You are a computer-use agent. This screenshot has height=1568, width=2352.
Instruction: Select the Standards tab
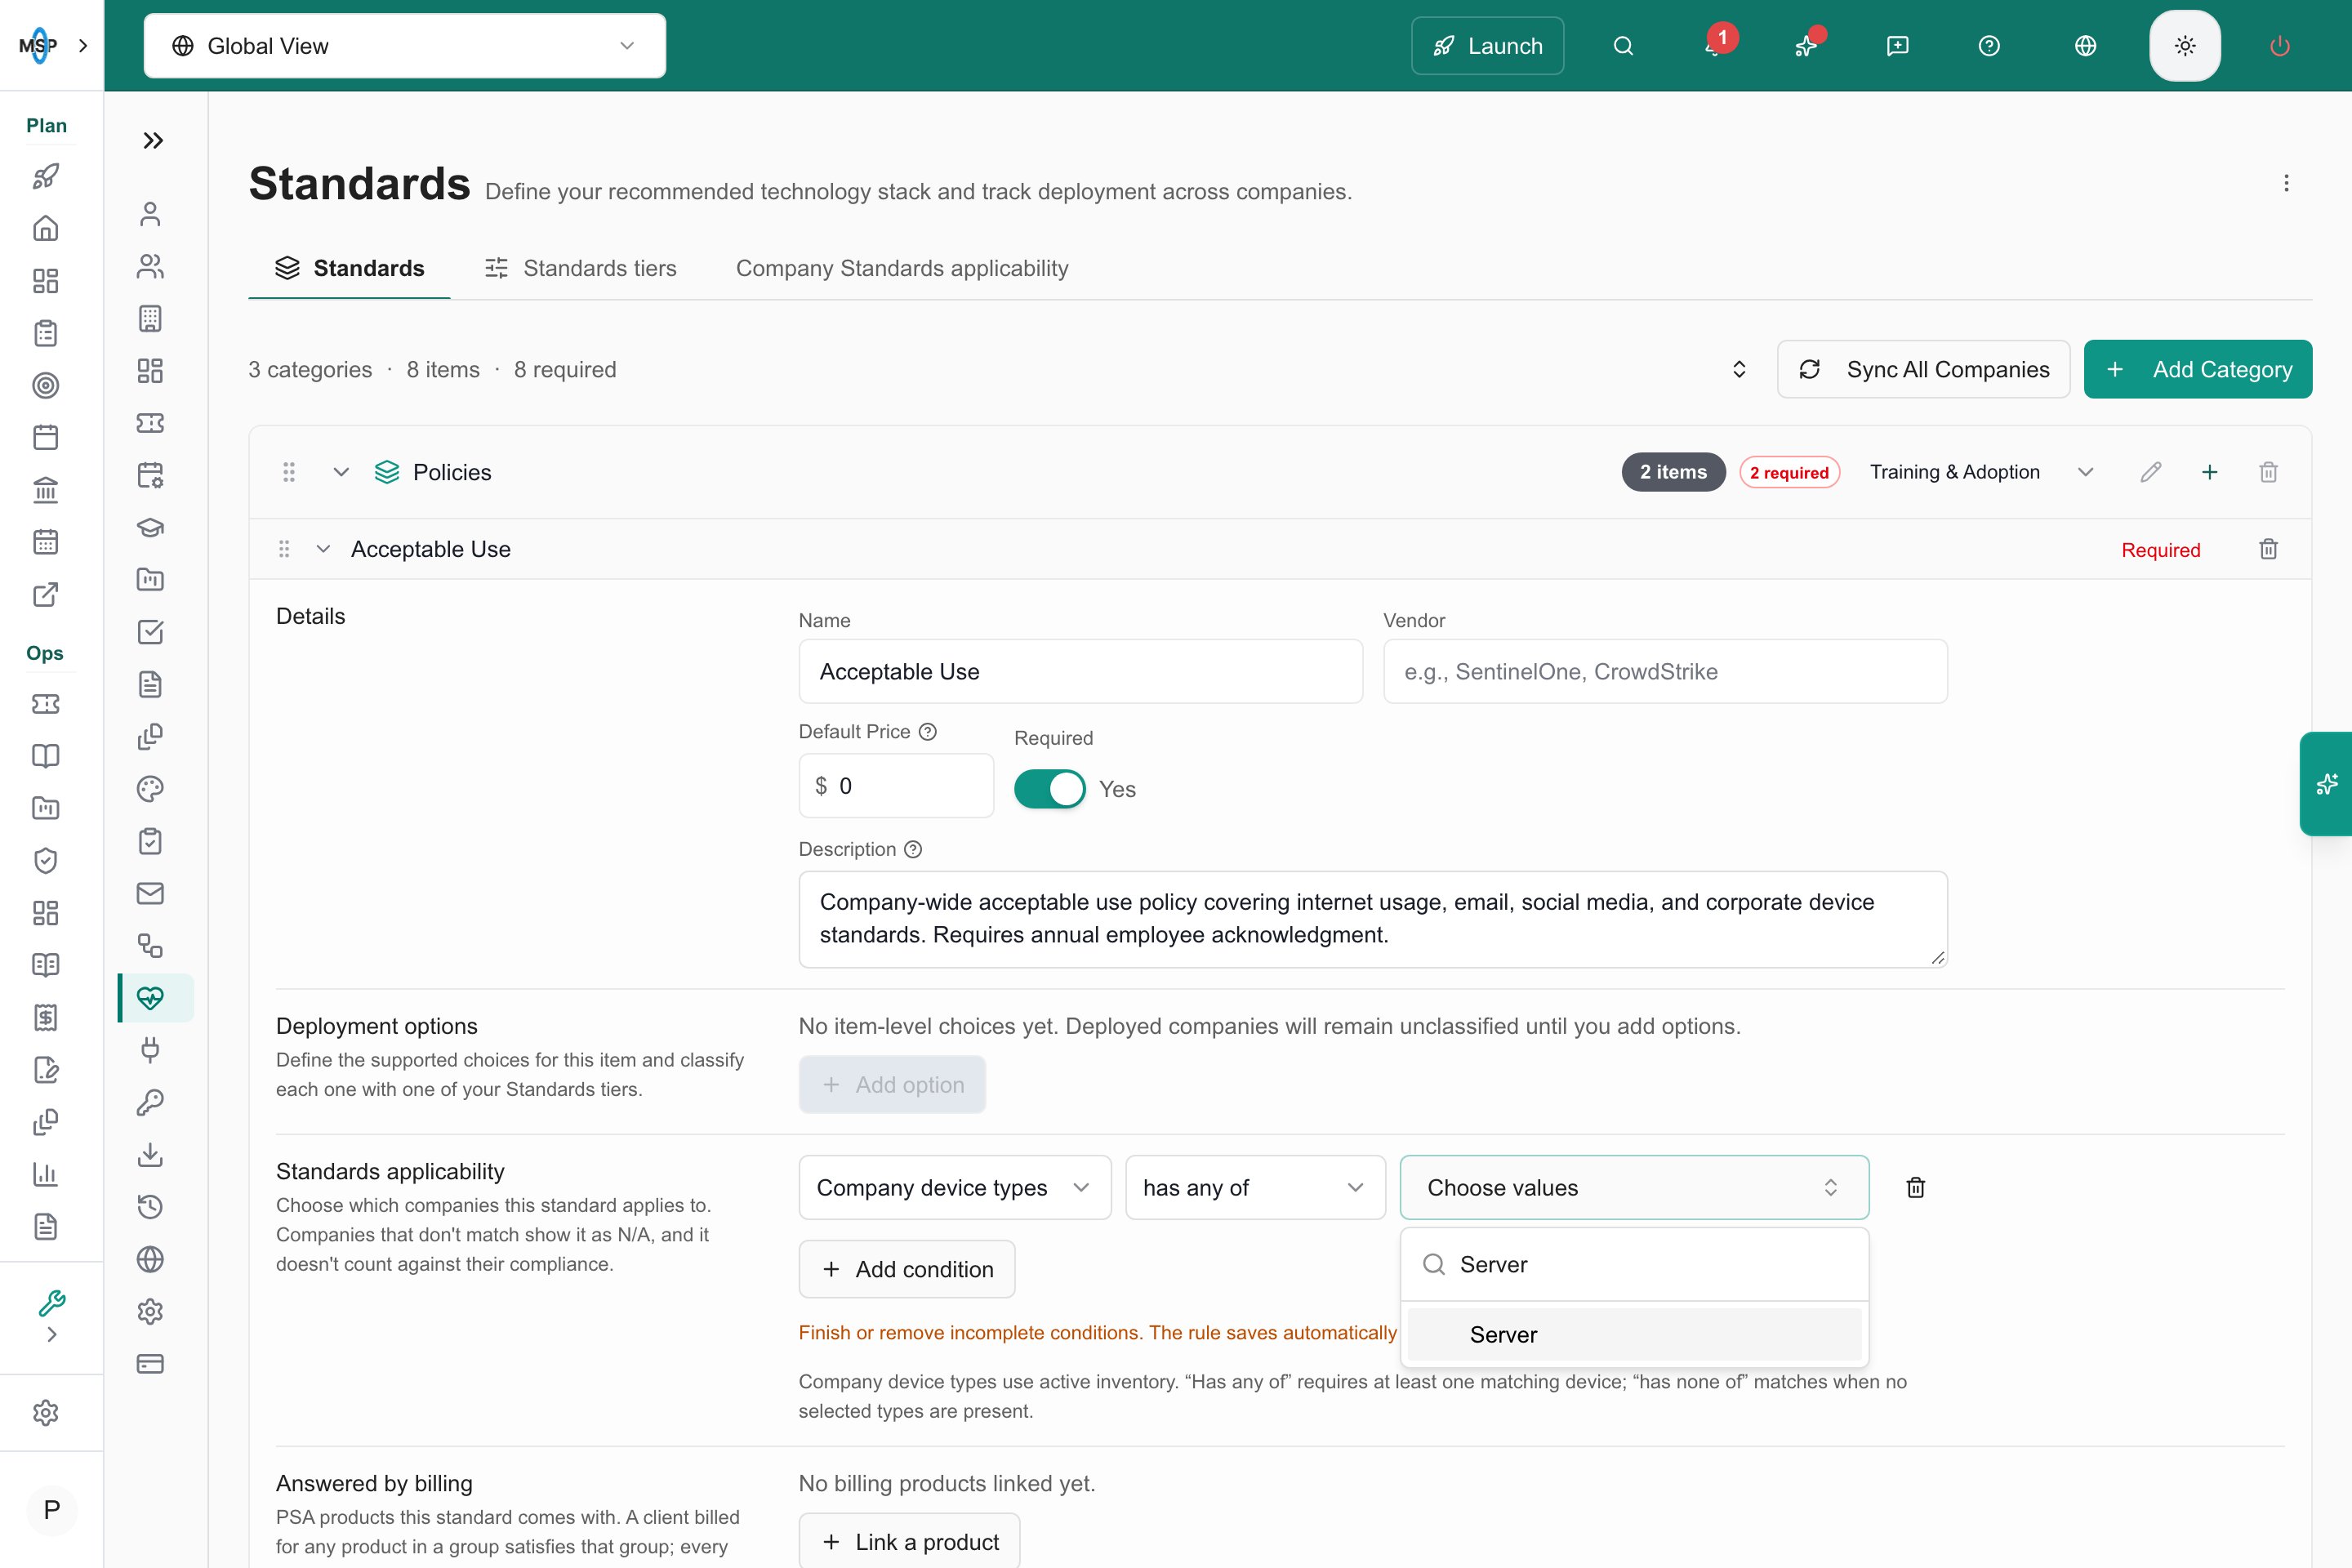point(349,268)
